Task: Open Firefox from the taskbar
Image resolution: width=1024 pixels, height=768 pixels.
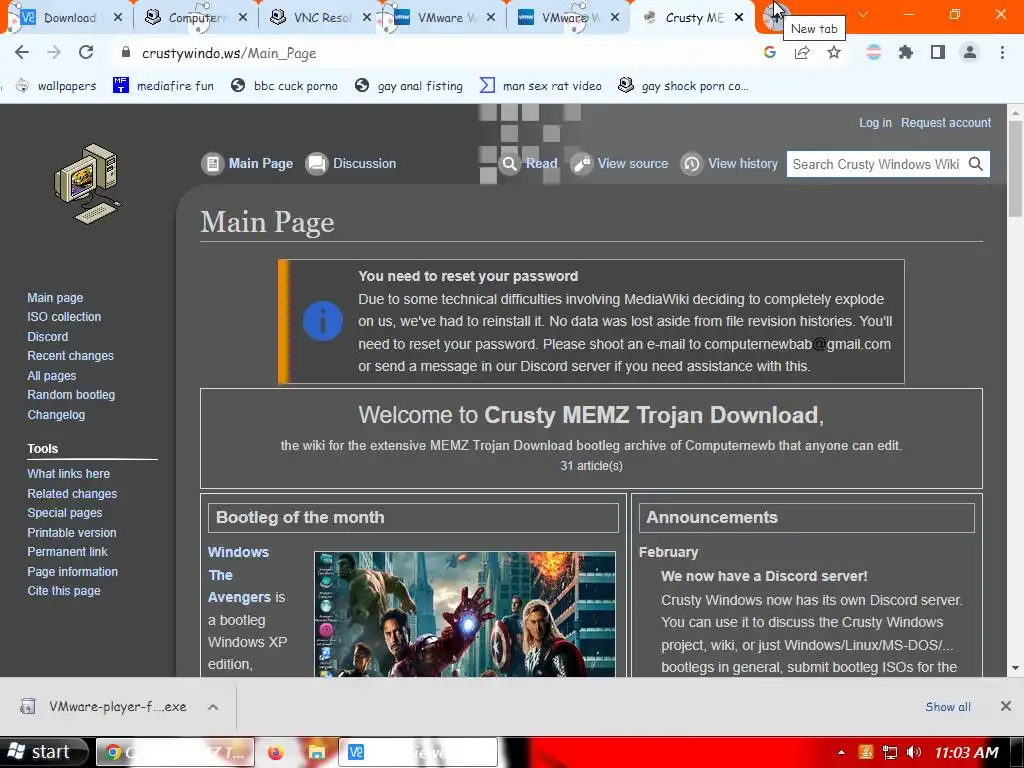Action: click(276, 752)
